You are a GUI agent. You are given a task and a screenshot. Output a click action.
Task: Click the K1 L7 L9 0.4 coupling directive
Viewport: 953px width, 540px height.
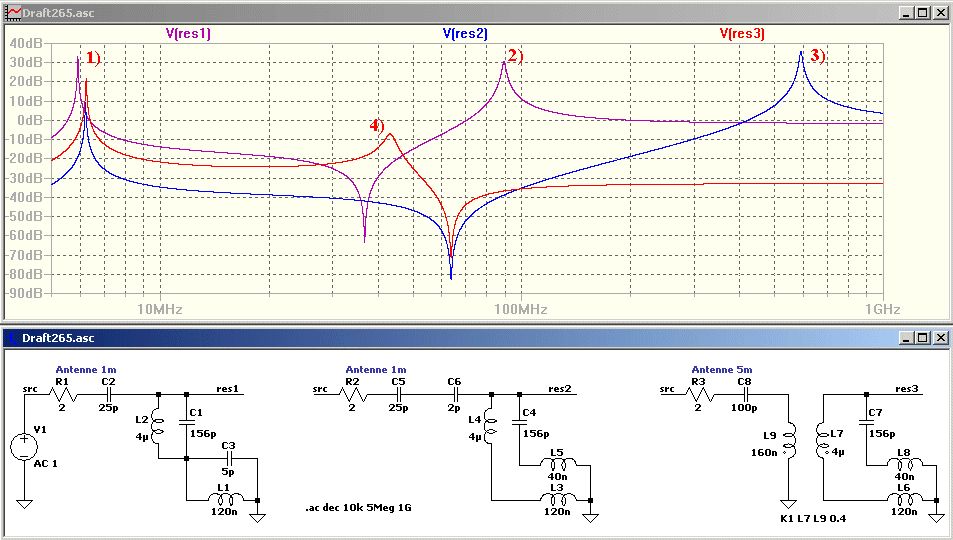pos(813,519)
